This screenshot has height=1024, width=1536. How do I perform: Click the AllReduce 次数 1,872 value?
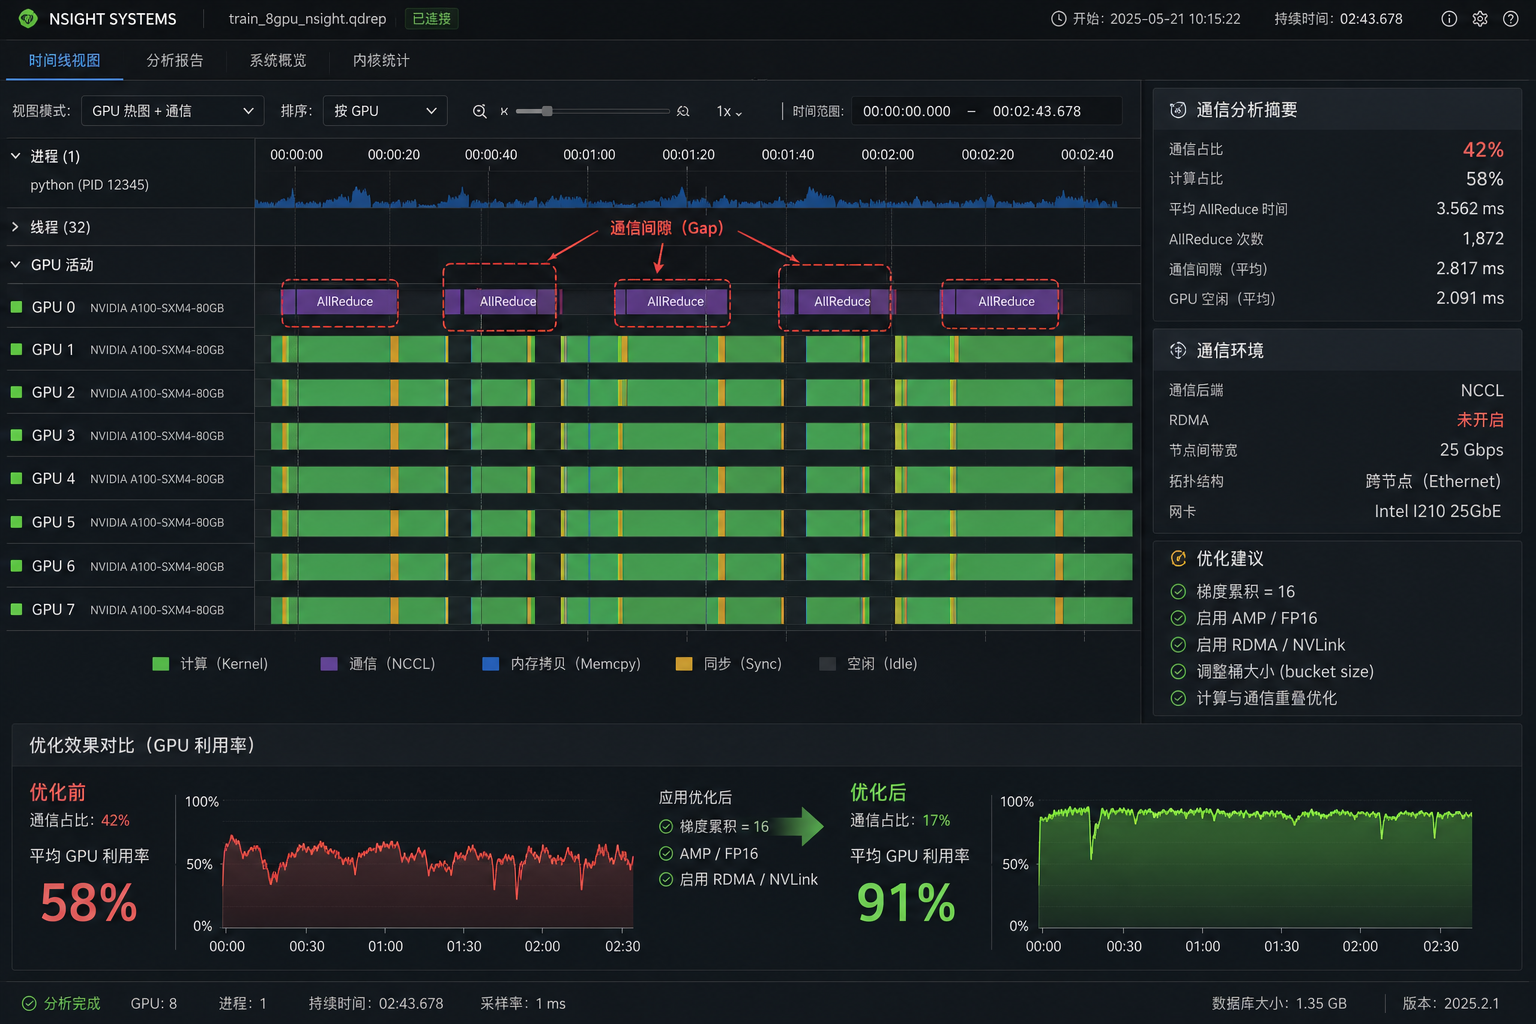point(1483,239)
